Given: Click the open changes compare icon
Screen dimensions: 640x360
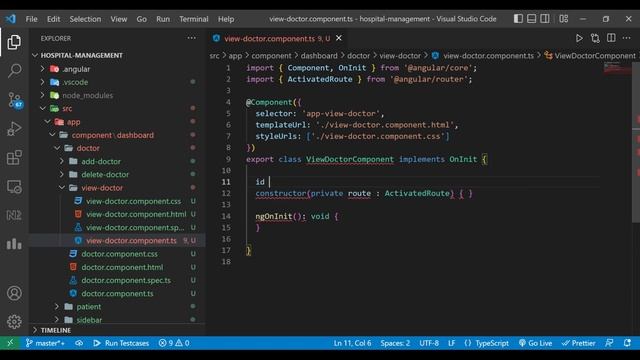Looking at the screenshot, I should (595, 38).
